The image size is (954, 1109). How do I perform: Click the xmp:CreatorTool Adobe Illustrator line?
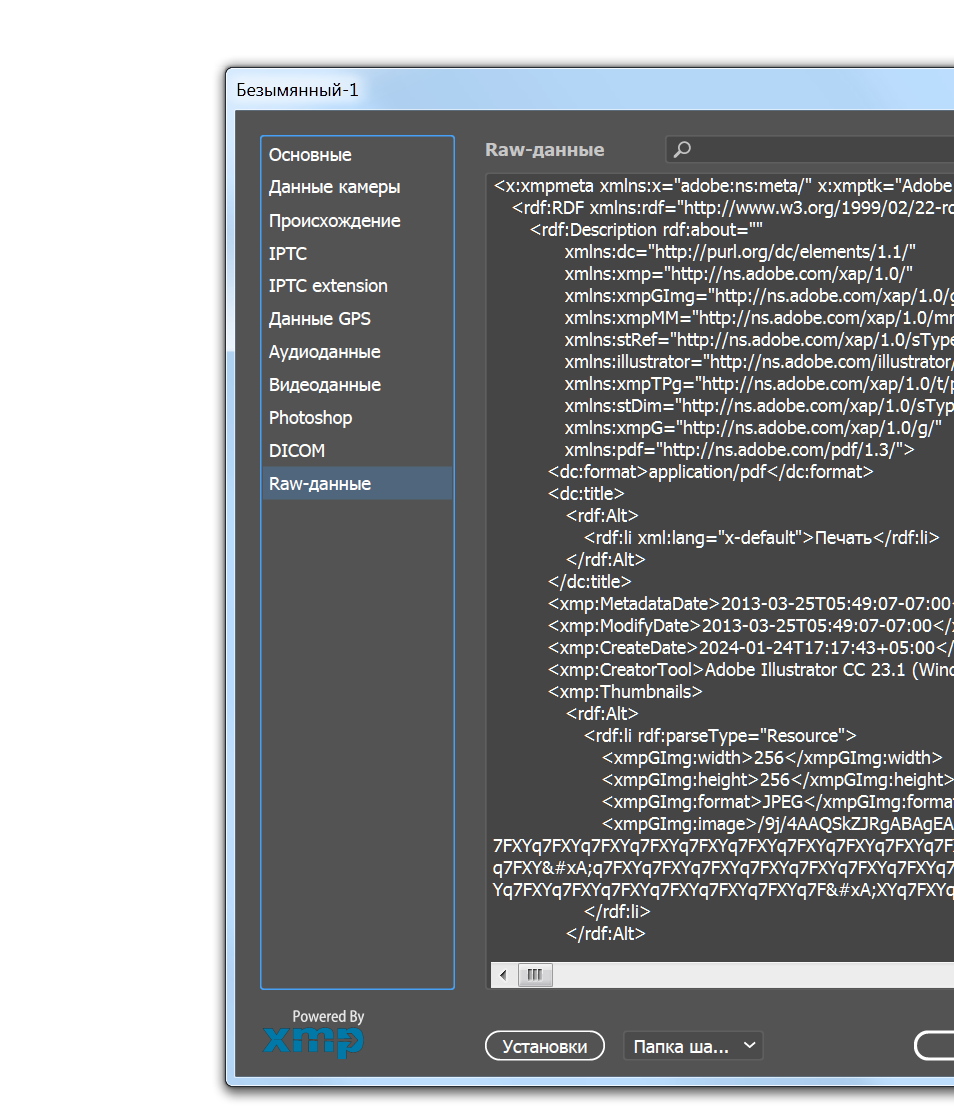click(750, 670)
